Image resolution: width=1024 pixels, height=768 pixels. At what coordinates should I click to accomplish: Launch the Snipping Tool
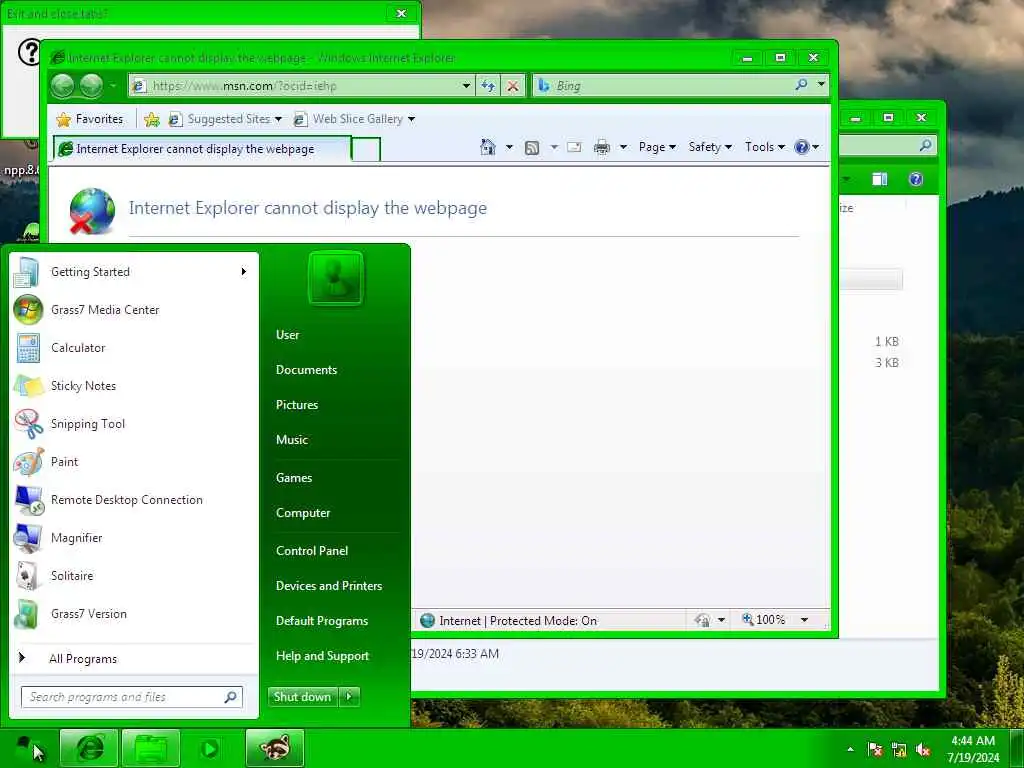click(134, 423)
